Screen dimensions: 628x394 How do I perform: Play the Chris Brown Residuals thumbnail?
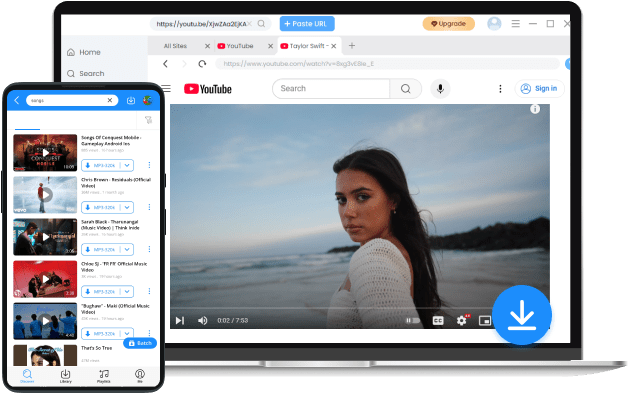click(45, 195)
